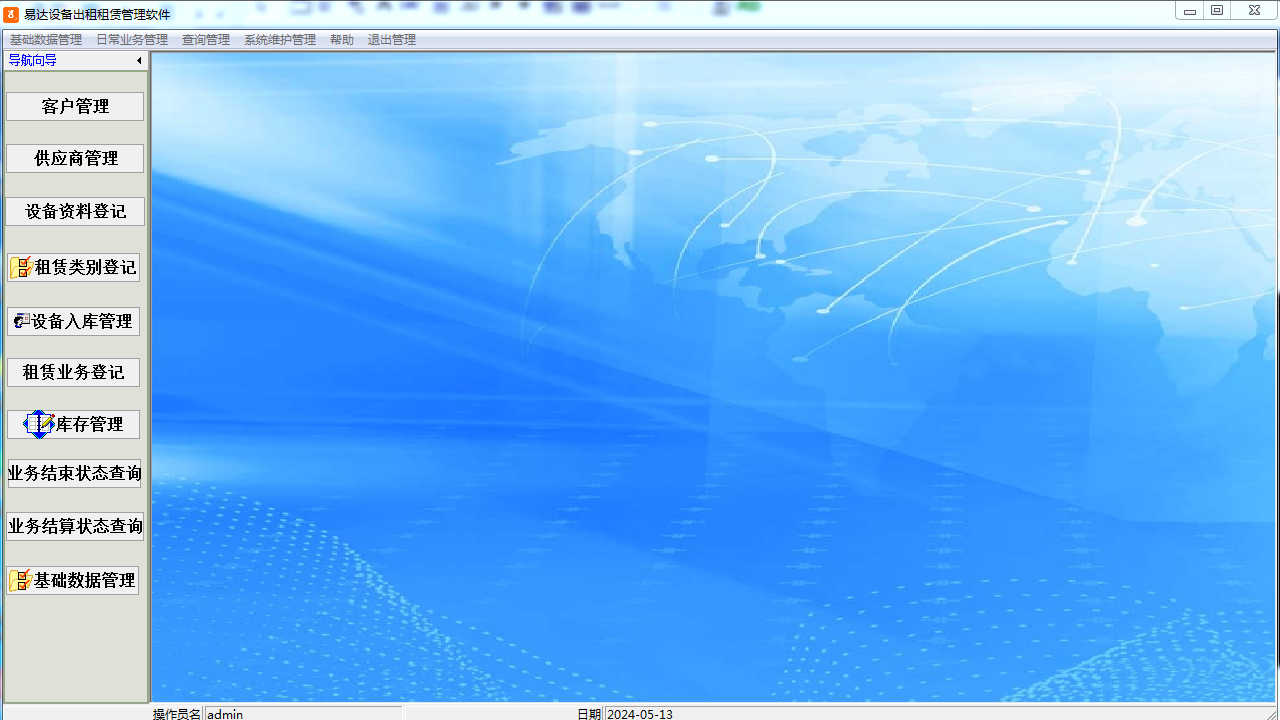
Task: Open 设备入库管理 in the sidebar
Action: (x=73, y=321)
